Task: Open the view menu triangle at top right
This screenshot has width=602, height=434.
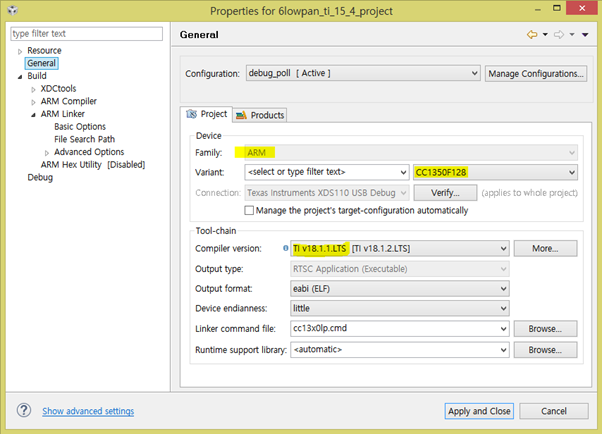Action: tap(584, 35)
